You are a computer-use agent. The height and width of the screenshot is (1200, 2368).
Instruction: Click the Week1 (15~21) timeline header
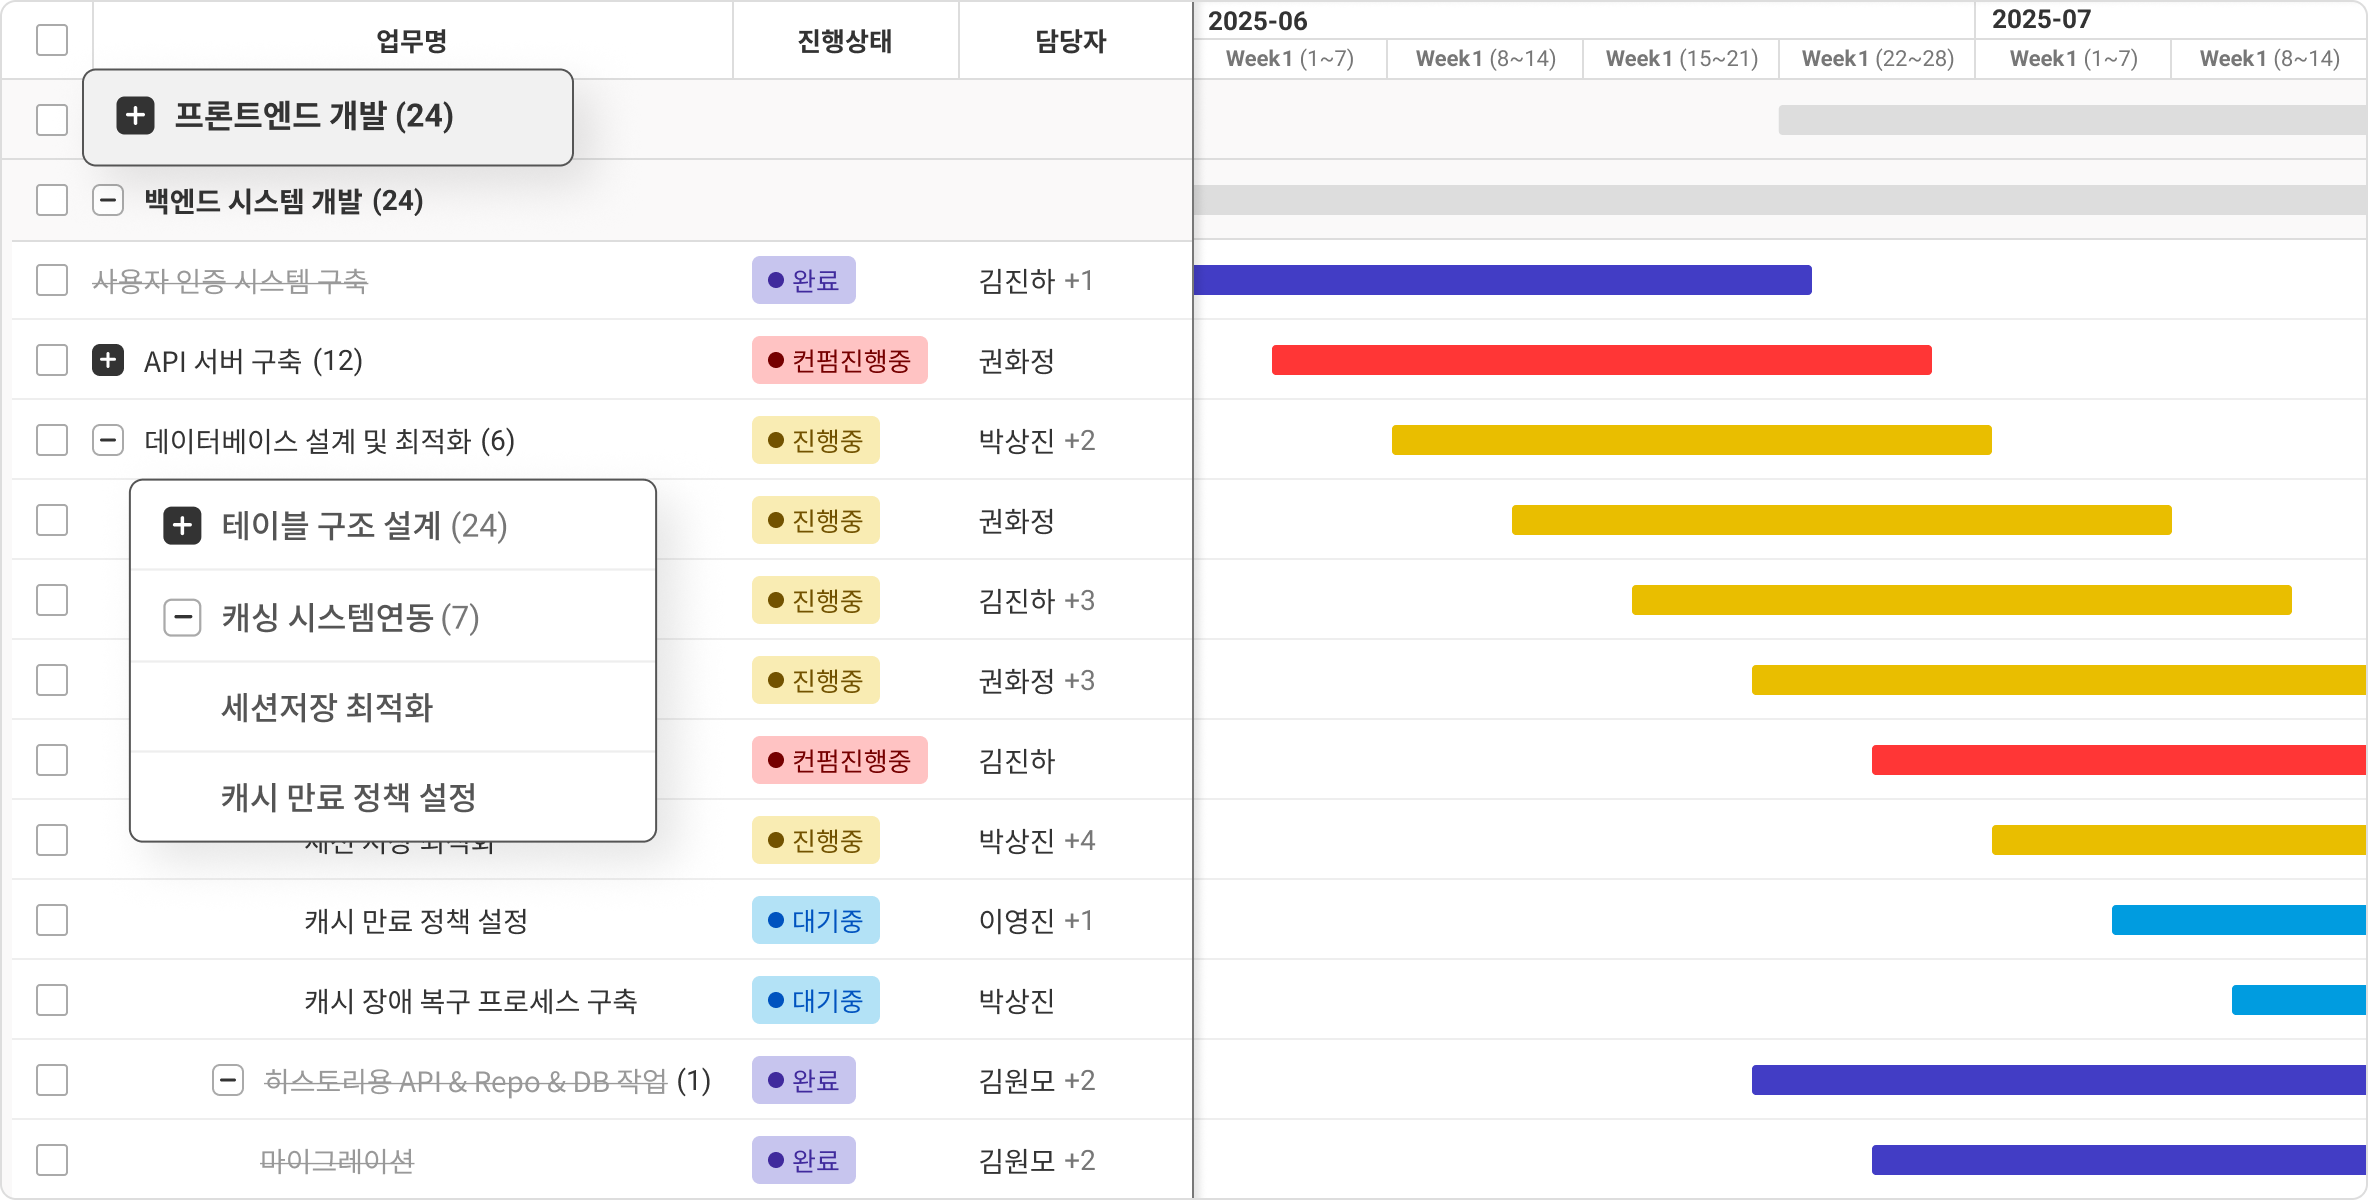(1681, 58)
